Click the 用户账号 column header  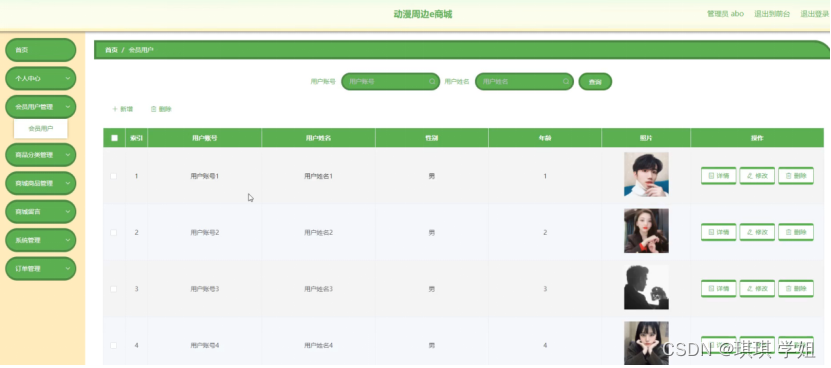[204, 138]
